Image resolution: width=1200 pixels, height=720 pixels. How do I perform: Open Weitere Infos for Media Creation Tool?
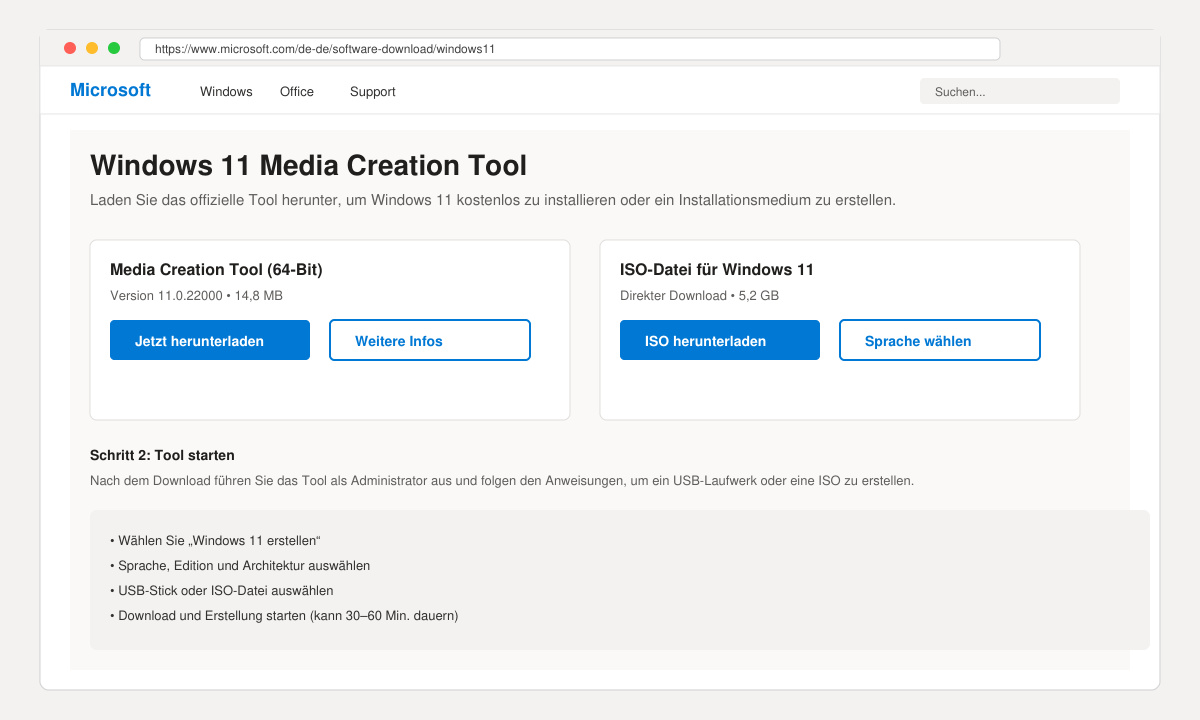430,340
